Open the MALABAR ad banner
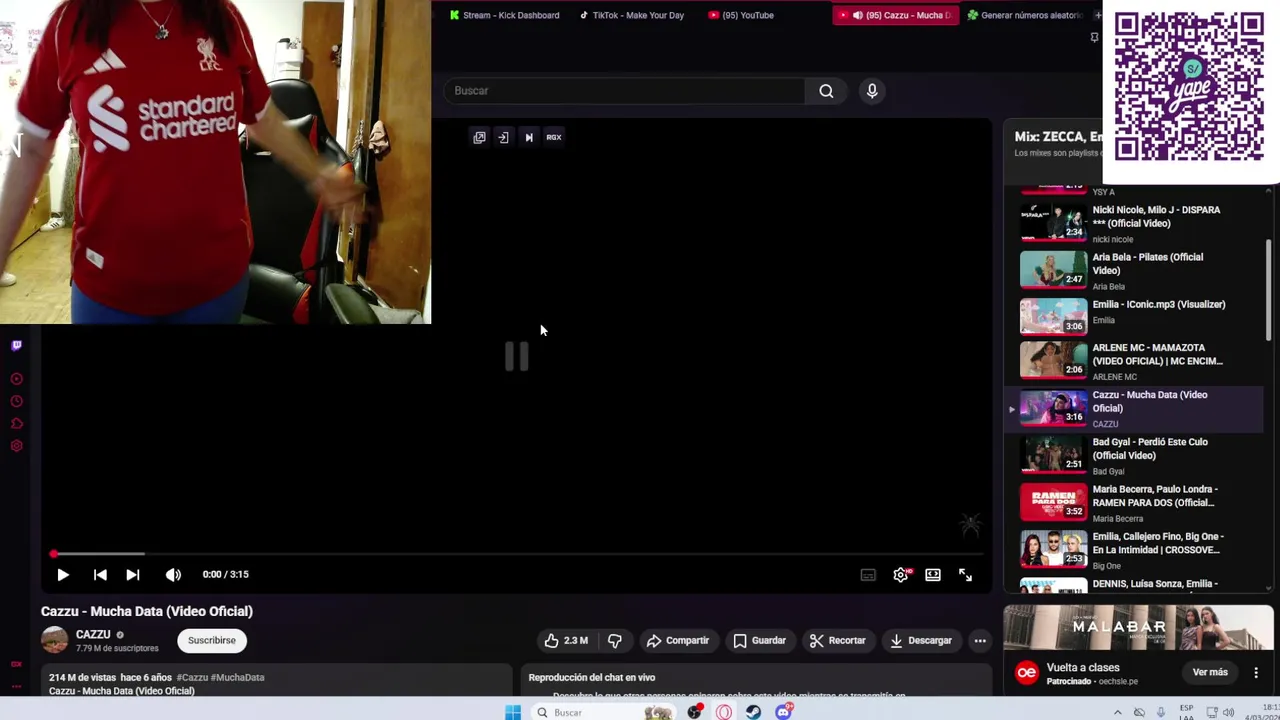 [x=1138, y=628]
